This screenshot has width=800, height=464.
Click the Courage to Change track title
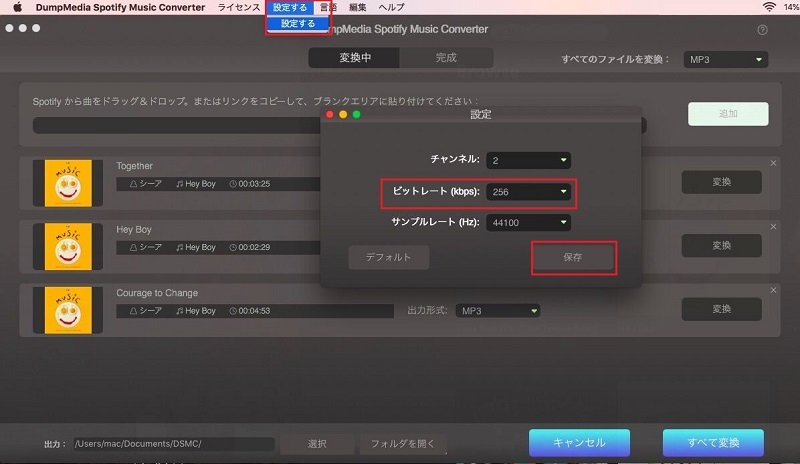tap(157, 293)
